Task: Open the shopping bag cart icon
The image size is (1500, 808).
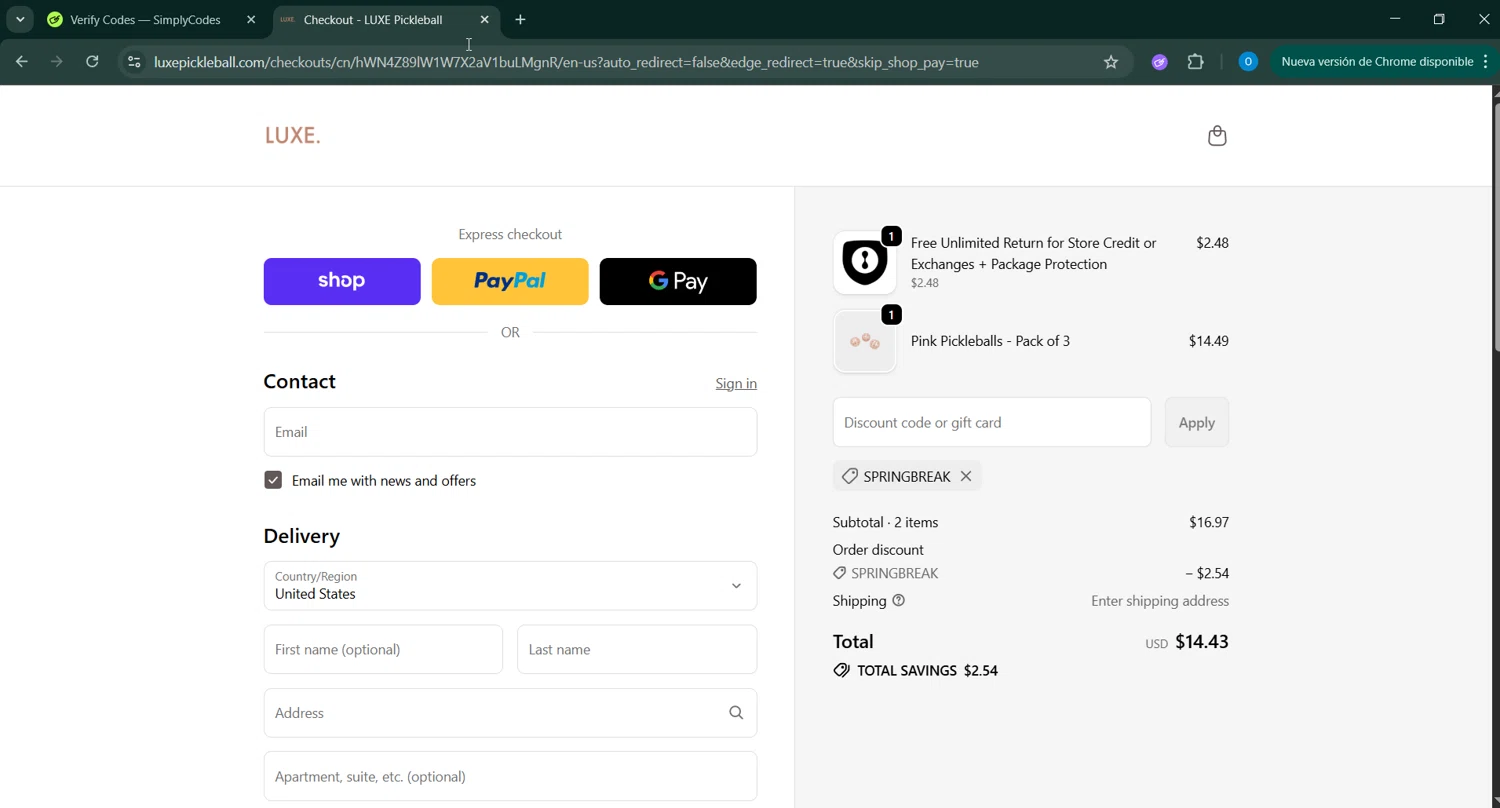Action: 1217,136
